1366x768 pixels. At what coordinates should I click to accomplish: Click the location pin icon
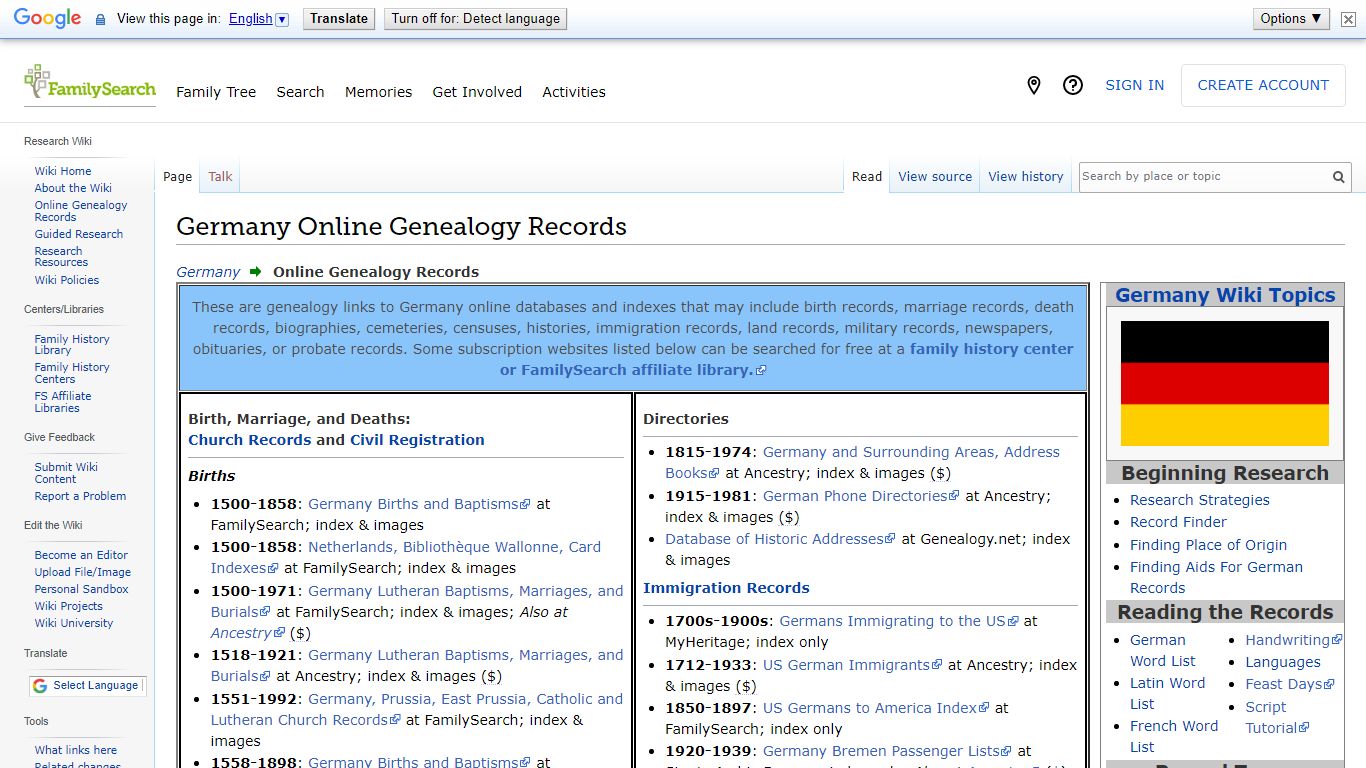click(x=1034, y=86)
